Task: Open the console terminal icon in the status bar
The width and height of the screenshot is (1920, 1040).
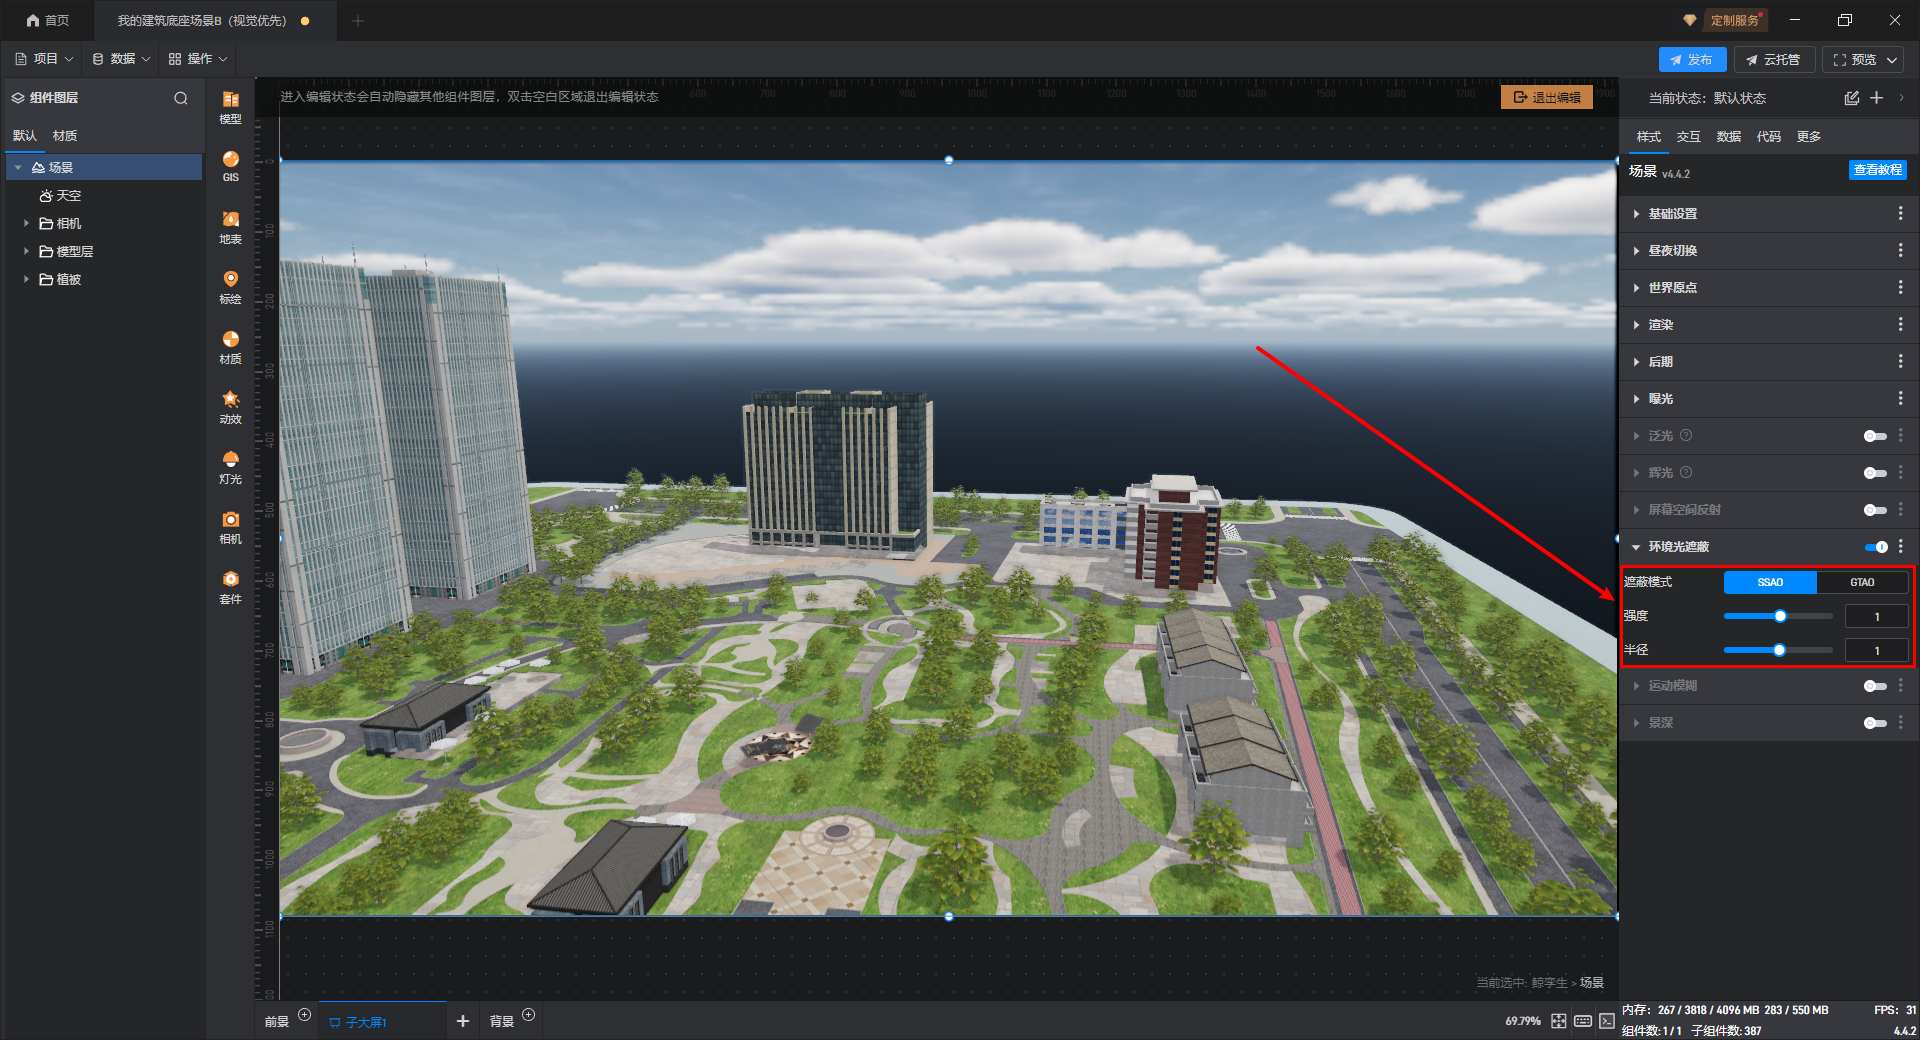Action: click(1606, 1021)
